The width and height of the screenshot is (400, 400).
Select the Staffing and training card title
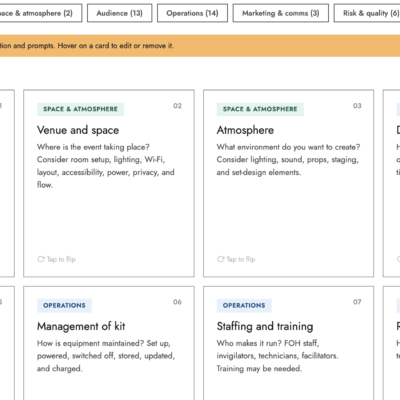pos(265,326)
